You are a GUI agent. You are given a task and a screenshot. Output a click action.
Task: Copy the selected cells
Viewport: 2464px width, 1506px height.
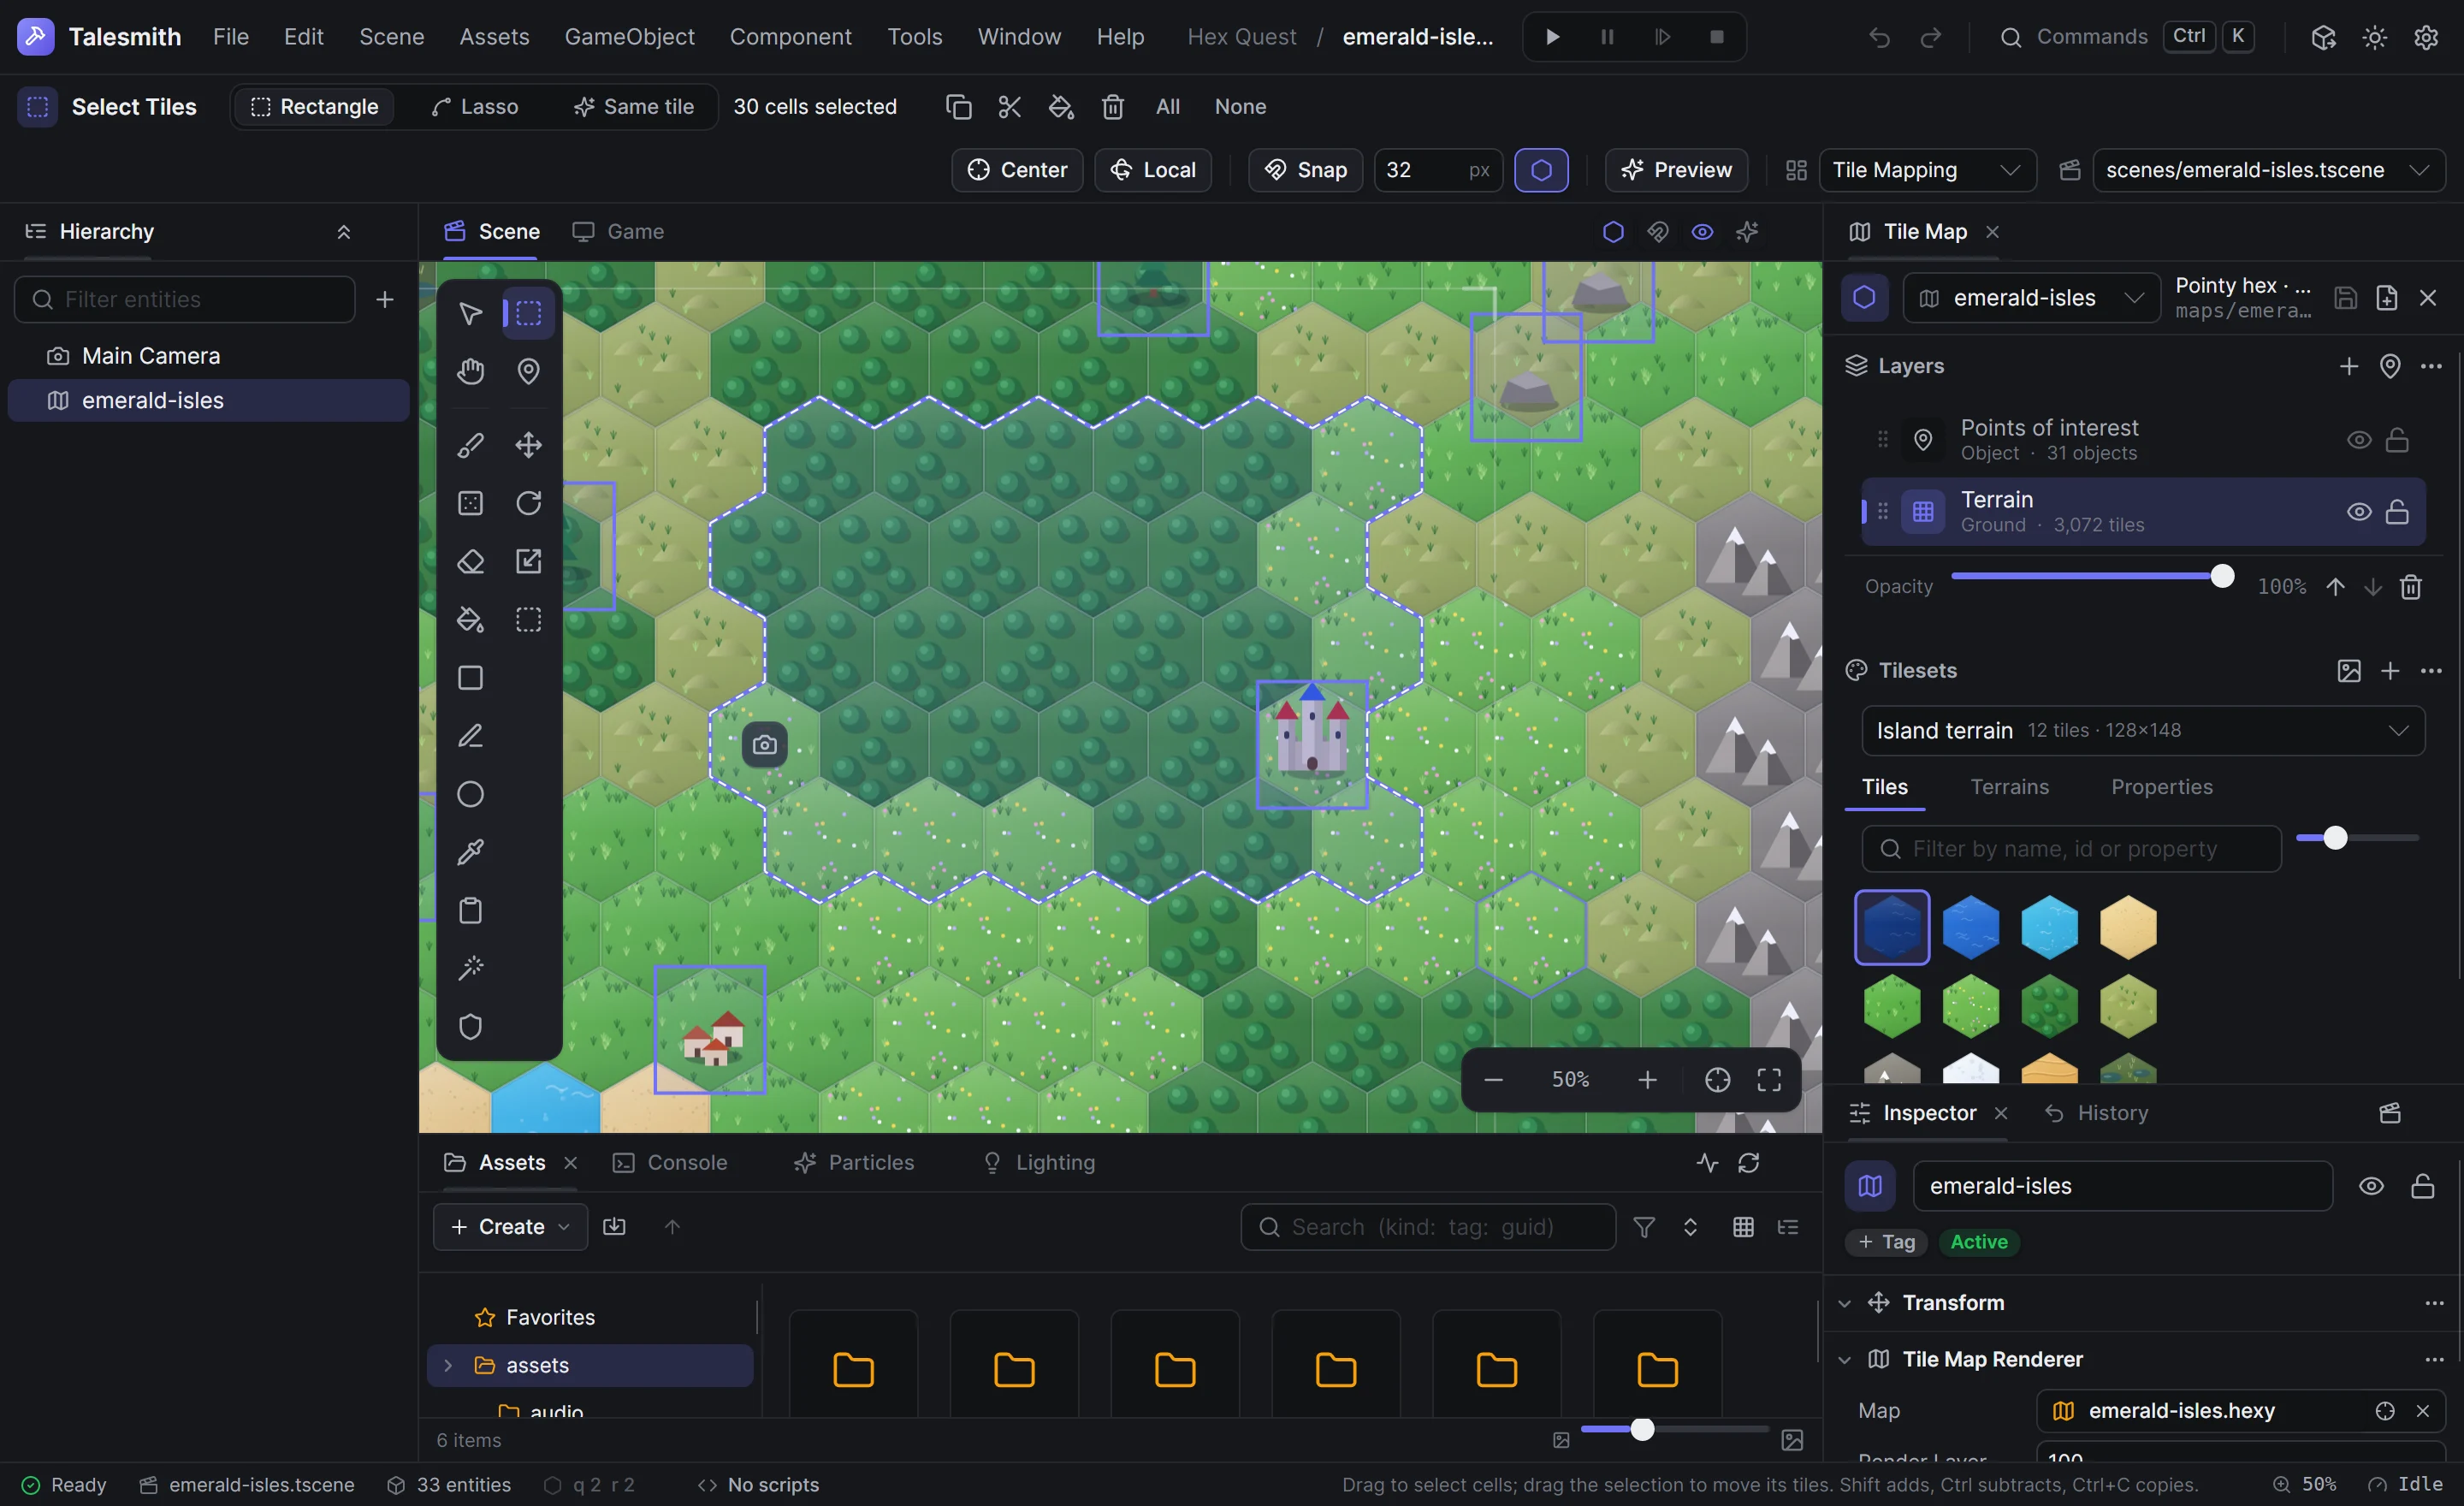coord(958,107)
